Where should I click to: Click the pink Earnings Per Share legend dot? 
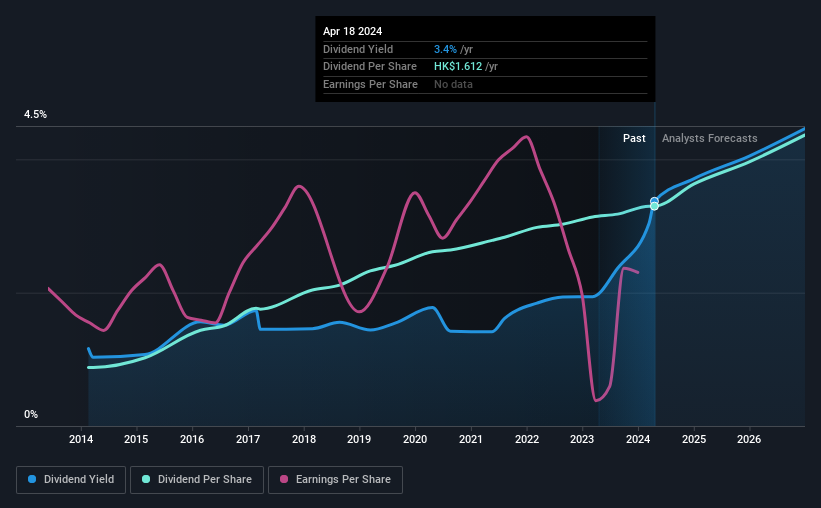(284, 479)
